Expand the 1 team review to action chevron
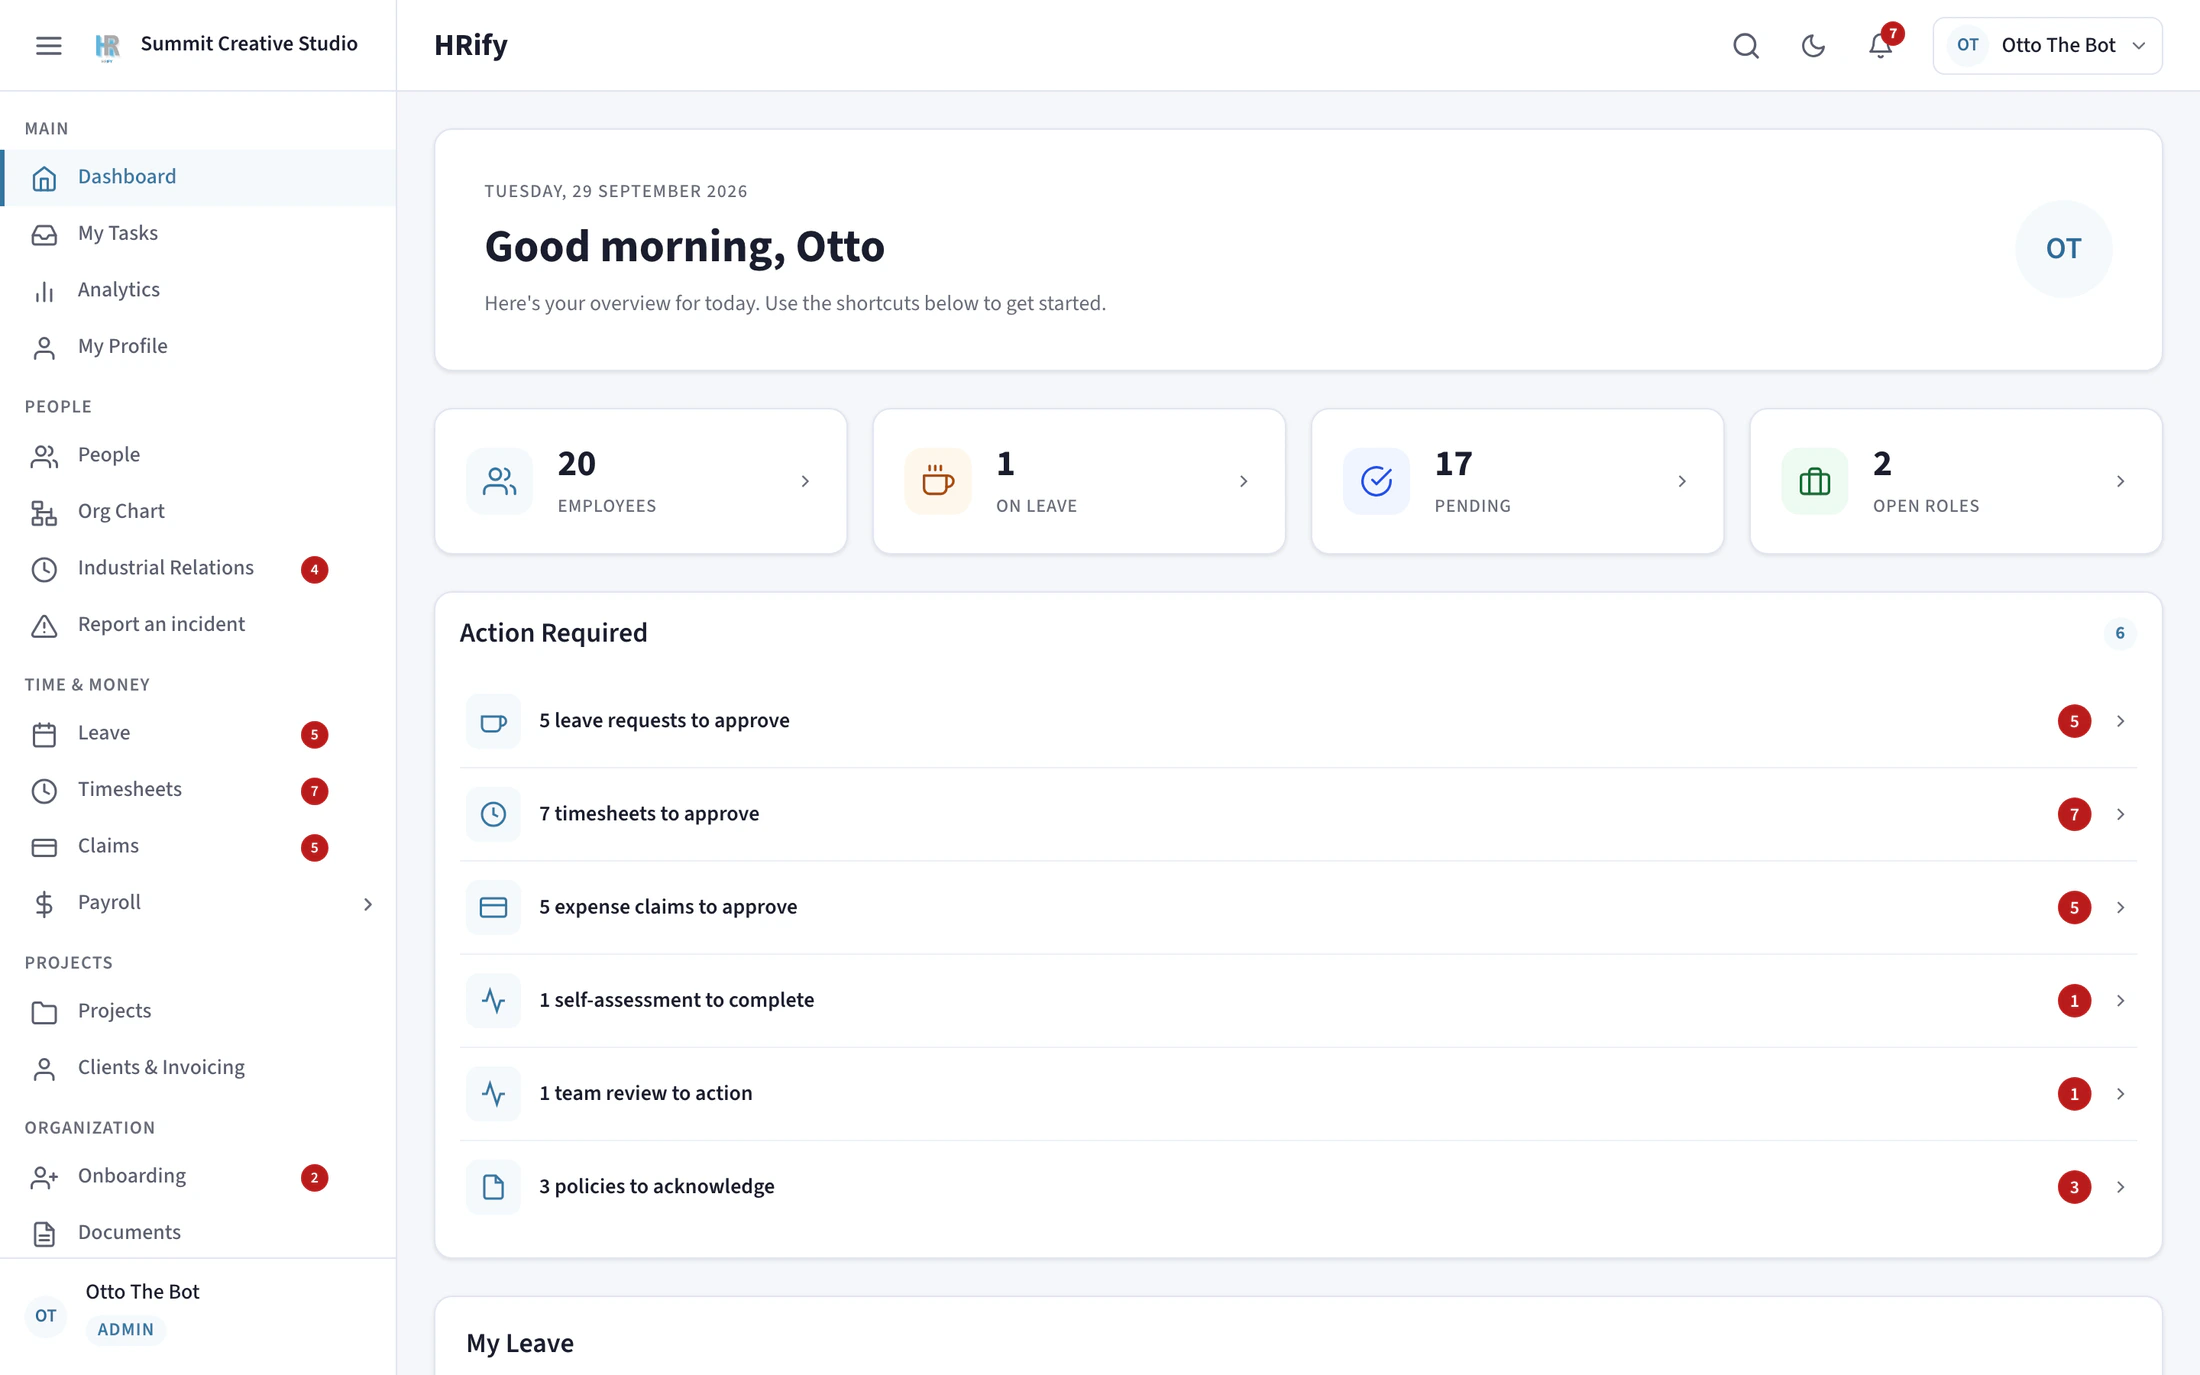 click(2120, 1093)
